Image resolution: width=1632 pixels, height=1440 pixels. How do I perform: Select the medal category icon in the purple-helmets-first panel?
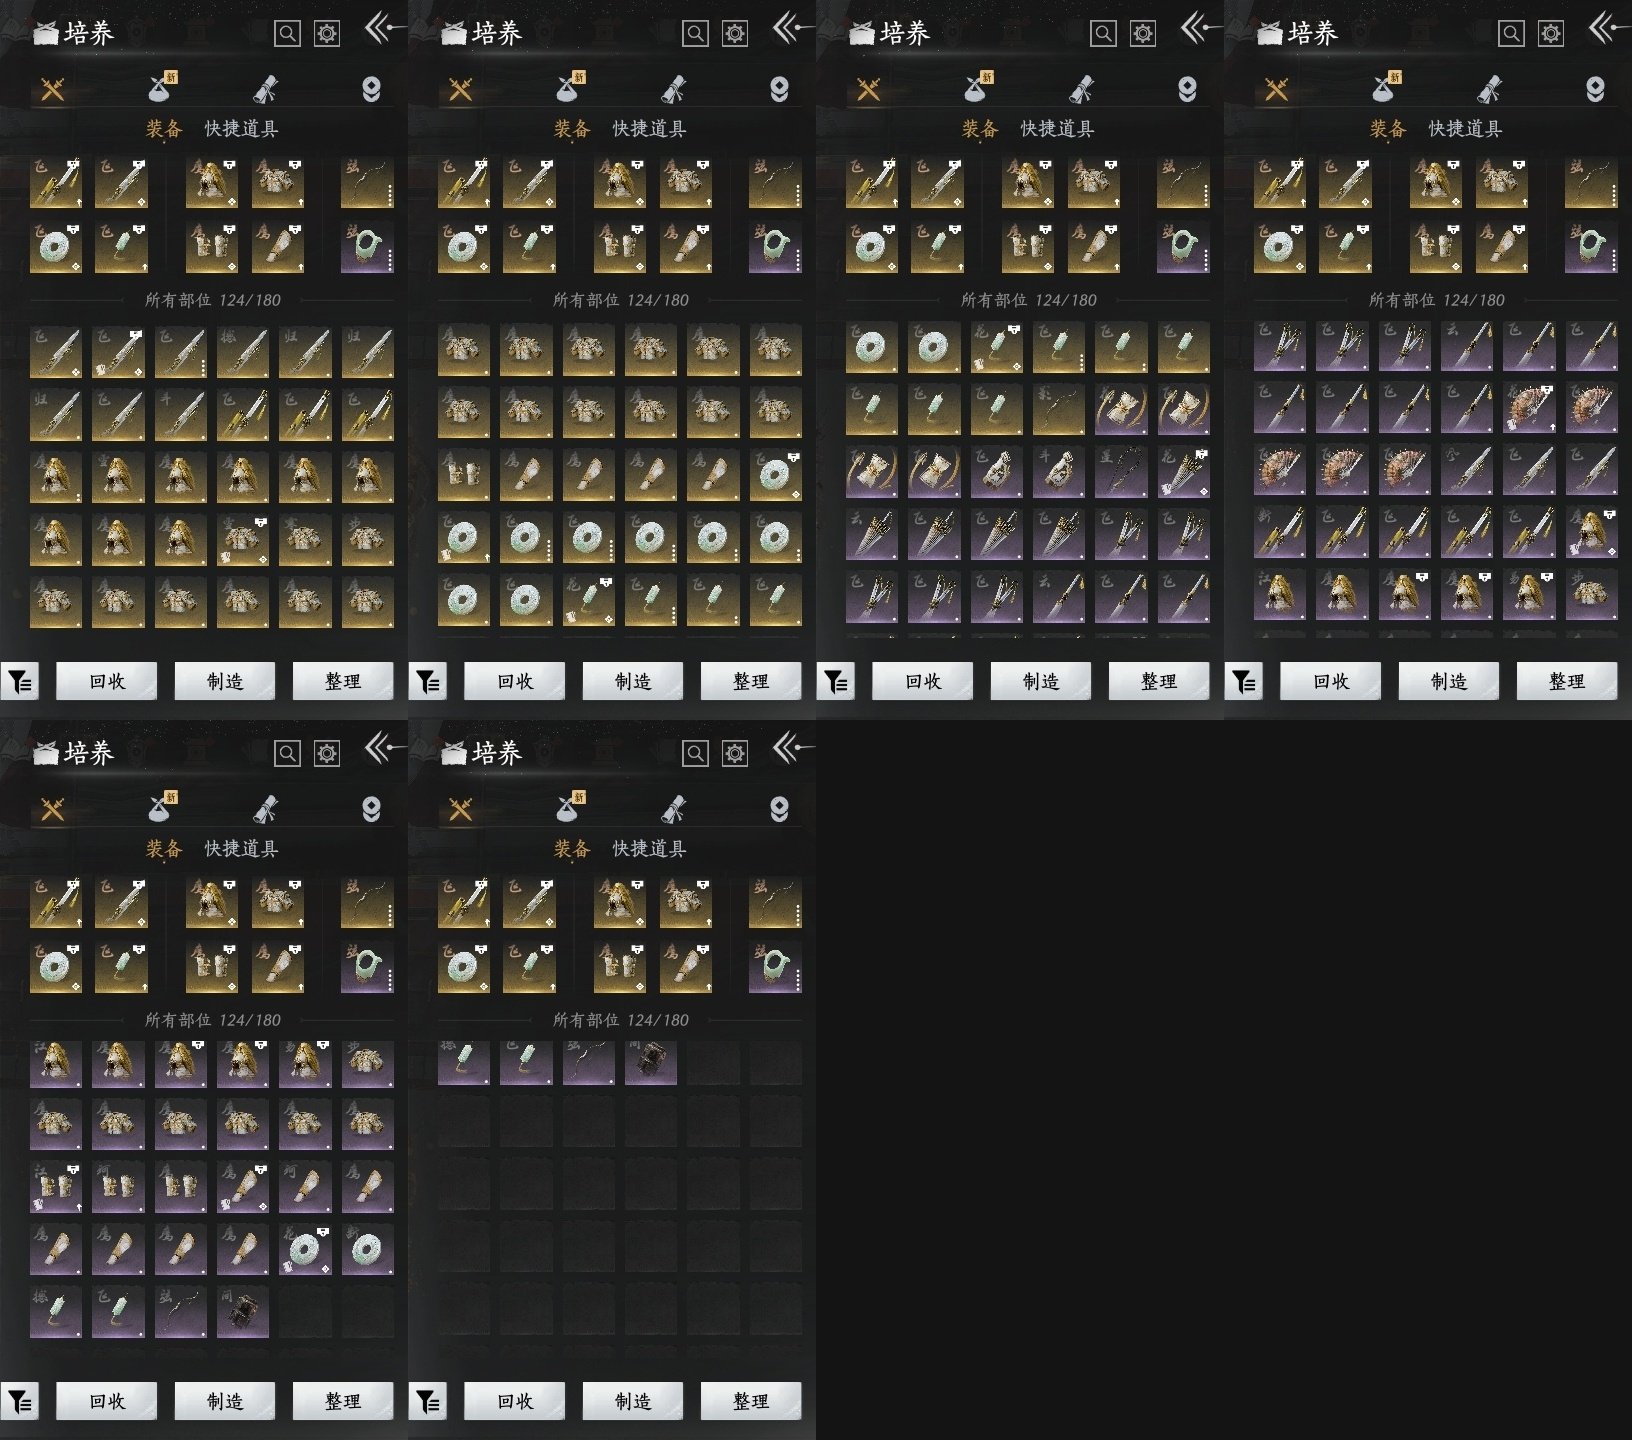click(x=371, y=810)
